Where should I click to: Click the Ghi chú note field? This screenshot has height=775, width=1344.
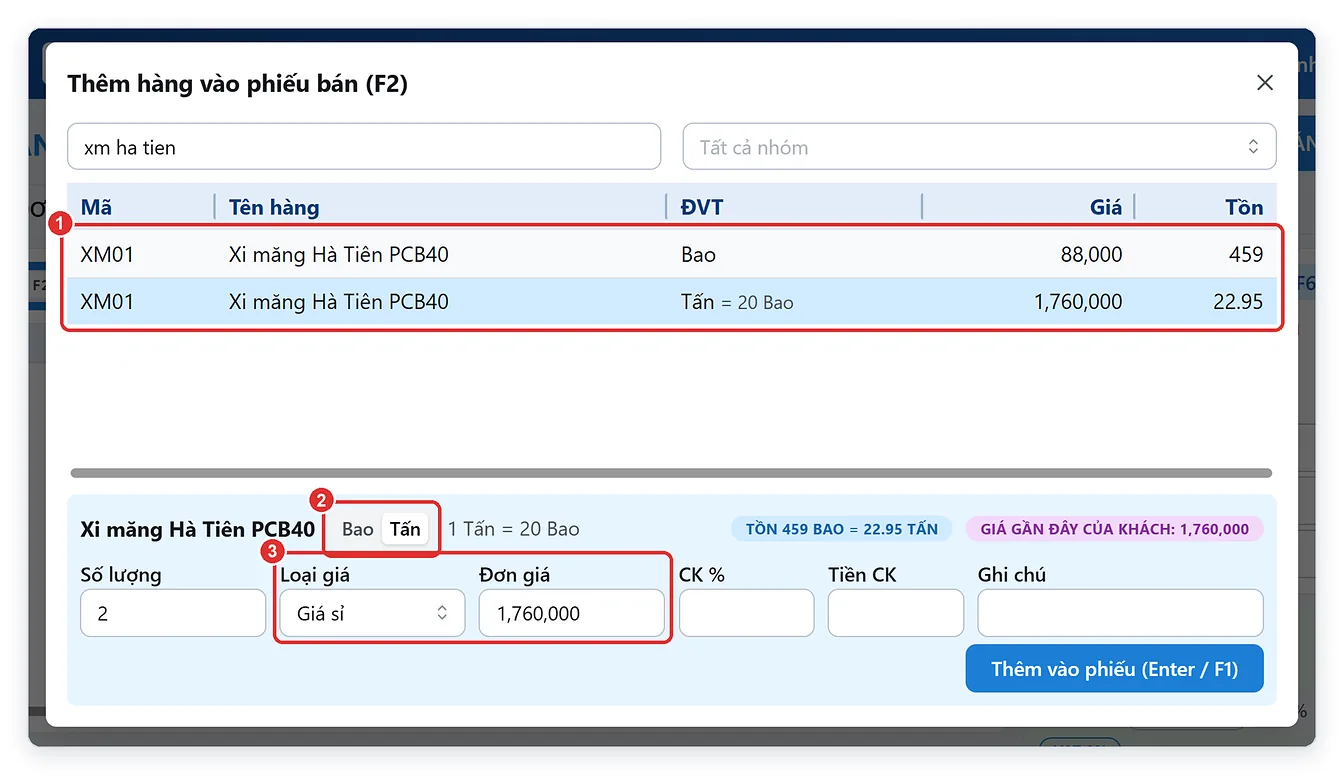click(1121, 613)
